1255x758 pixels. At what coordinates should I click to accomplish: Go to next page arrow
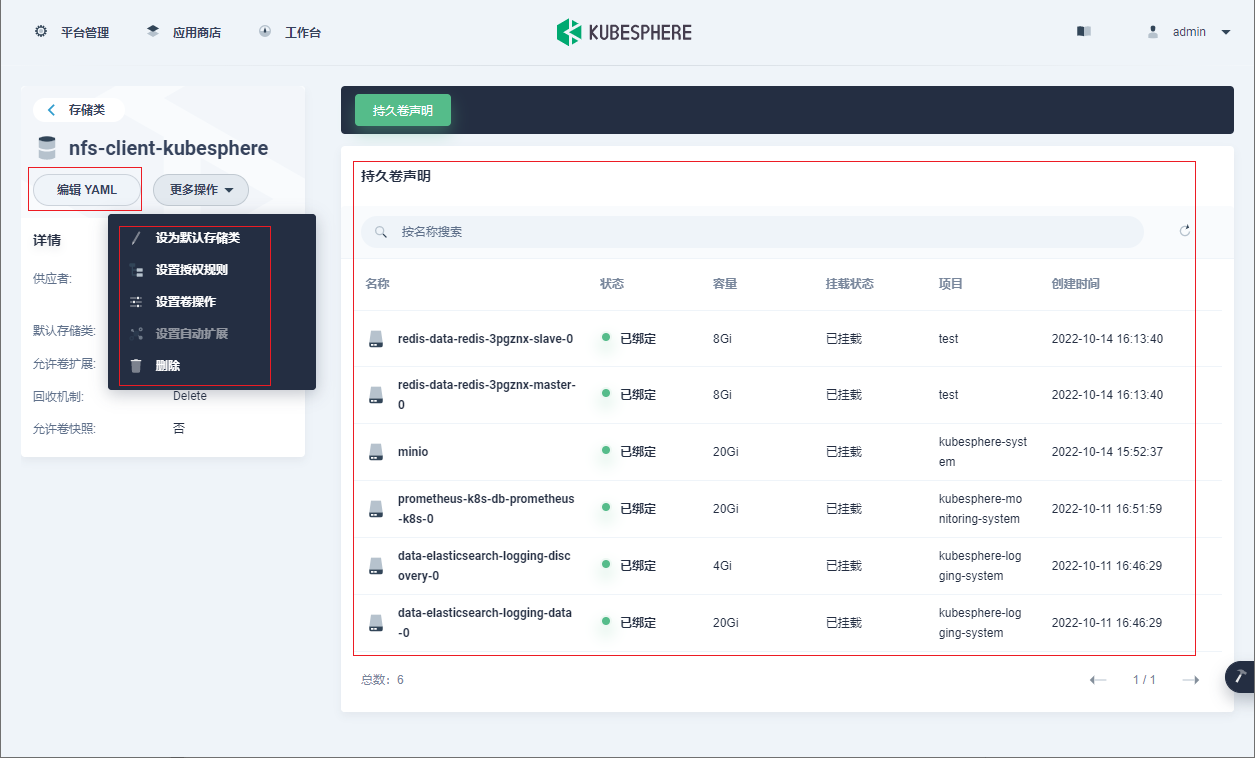pyautogui.click(x=1190, y=680)
